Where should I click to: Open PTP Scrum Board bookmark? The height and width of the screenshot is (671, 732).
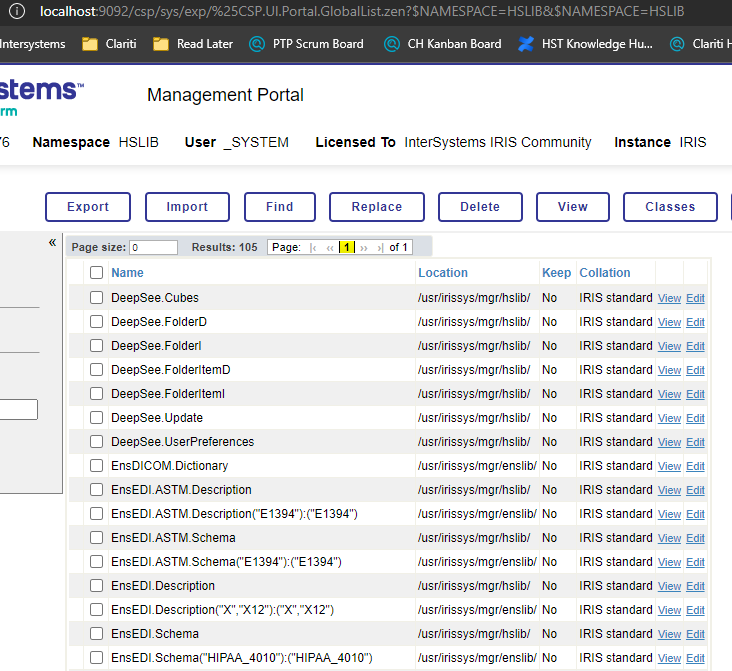306,44
